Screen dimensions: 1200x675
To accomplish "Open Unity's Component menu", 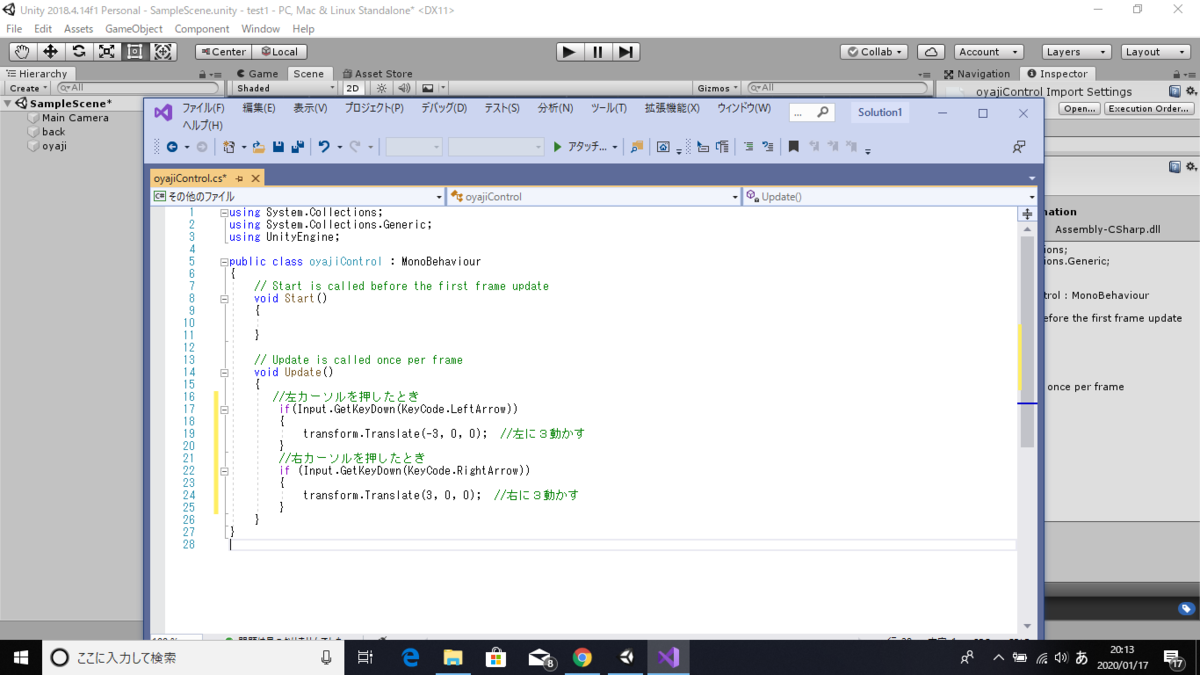I will (x=202, y=29).
